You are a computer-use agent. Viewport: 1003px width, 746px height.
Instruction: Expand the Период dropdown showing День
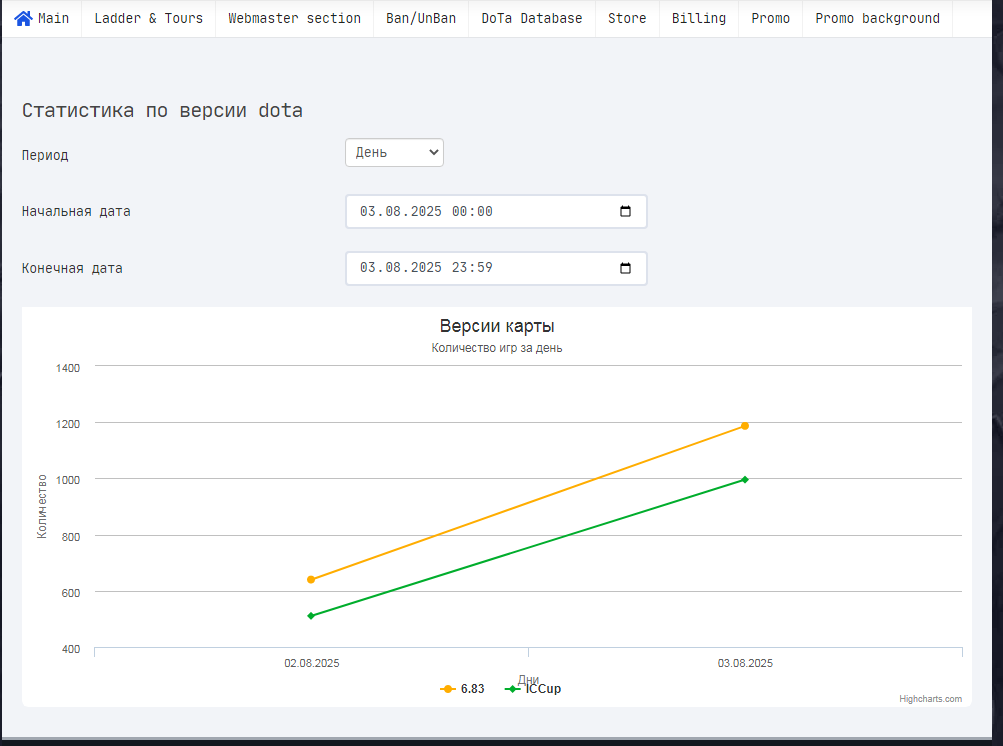(x=394, y=152)
